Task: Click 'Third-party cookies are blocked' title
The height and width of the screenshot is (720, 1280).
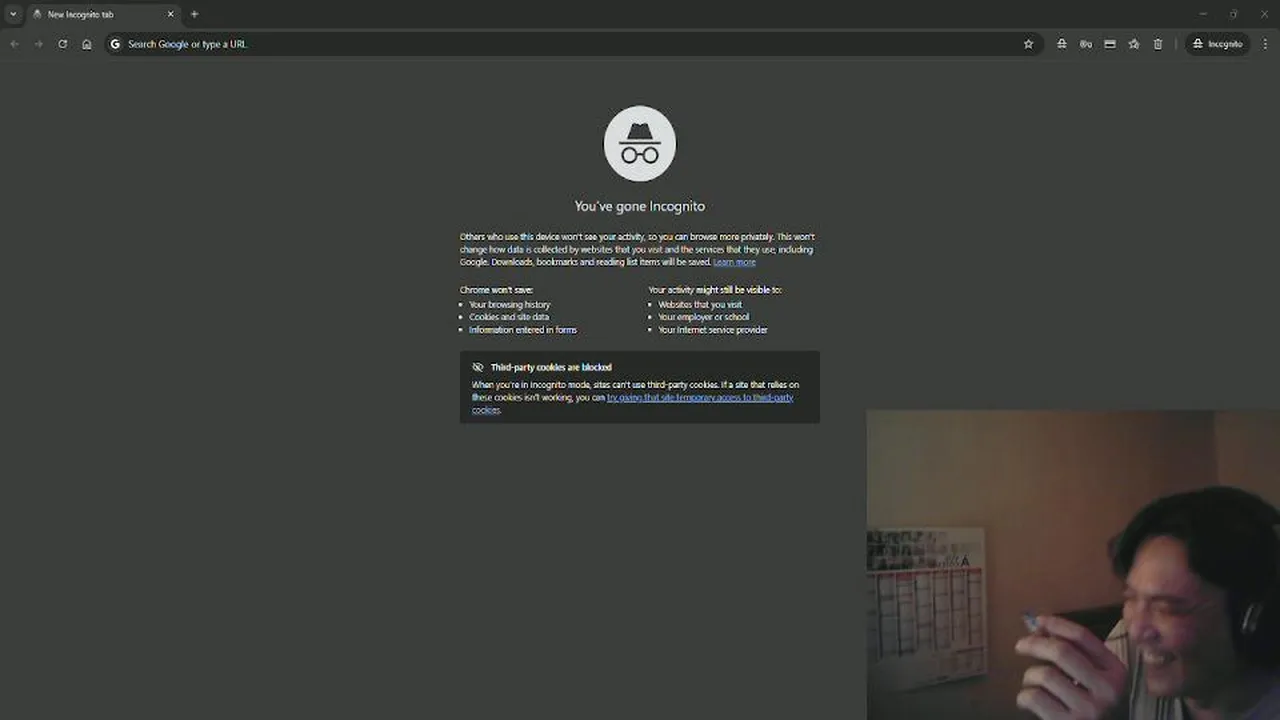Action: coord(551,367)
